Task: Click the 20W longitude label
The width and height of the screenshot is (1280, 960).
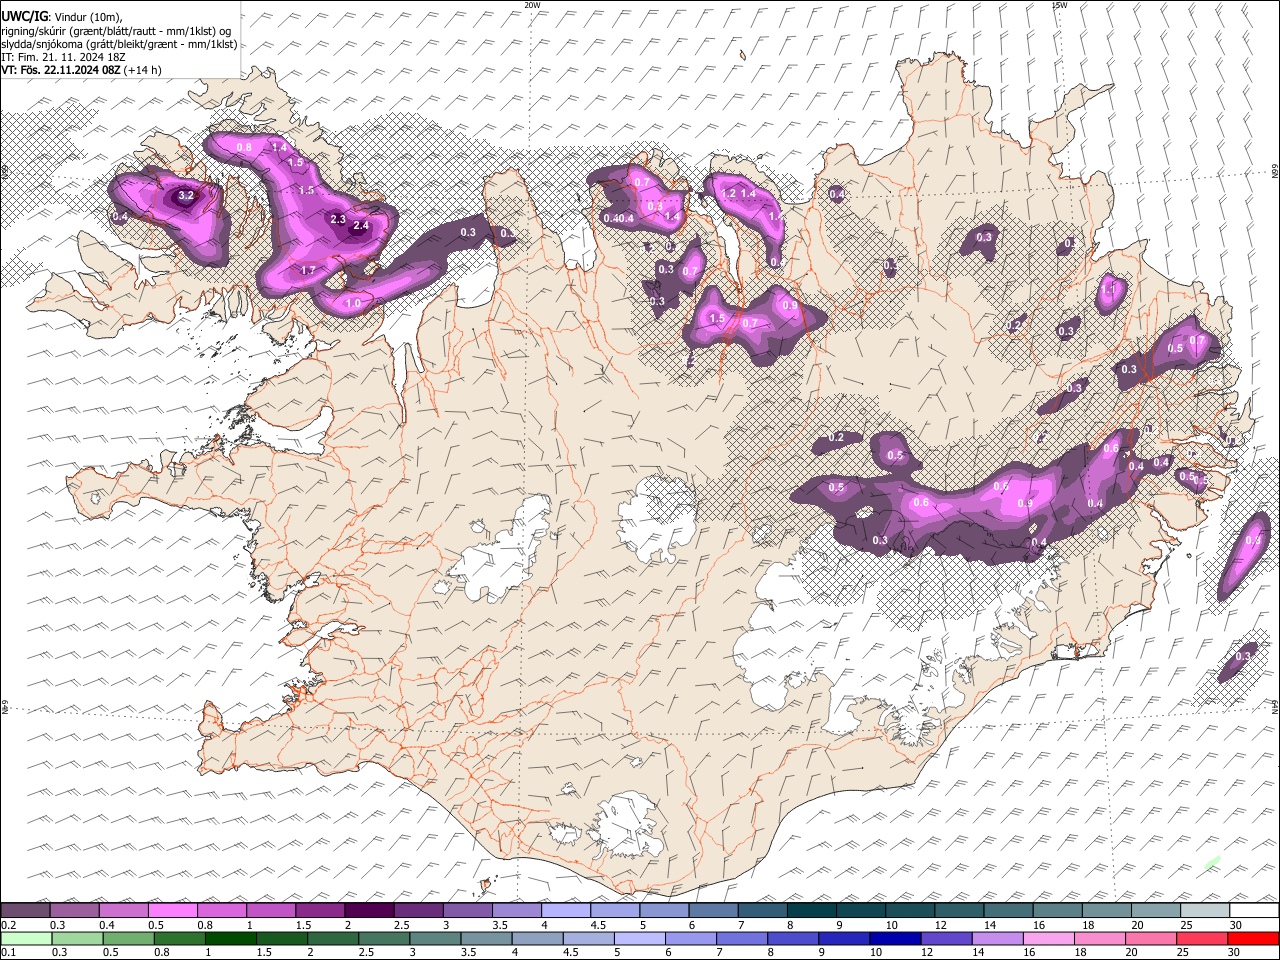Action: 532,5
